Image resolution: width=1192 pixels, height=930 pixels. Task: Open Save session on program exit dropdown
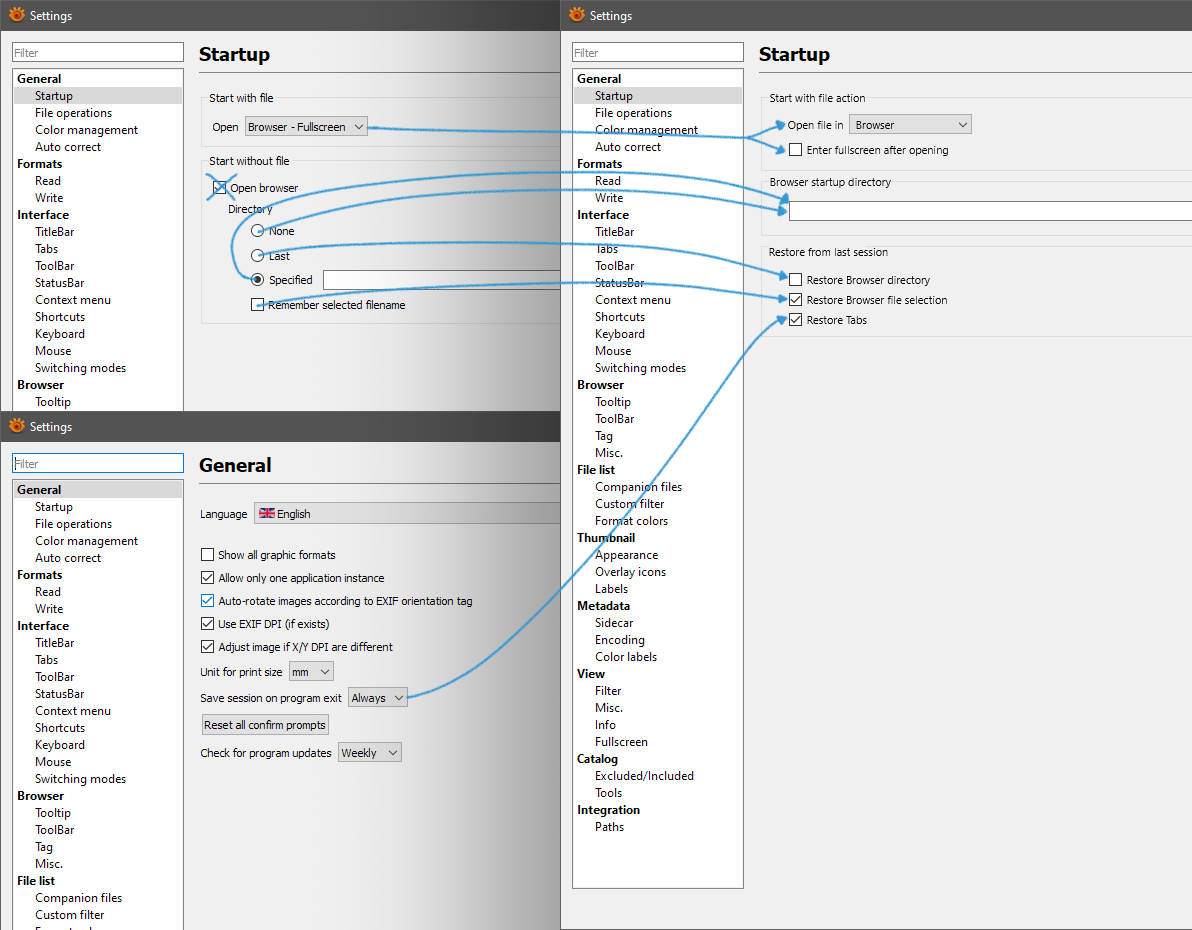pyautogui.click(x=378, y=698)
